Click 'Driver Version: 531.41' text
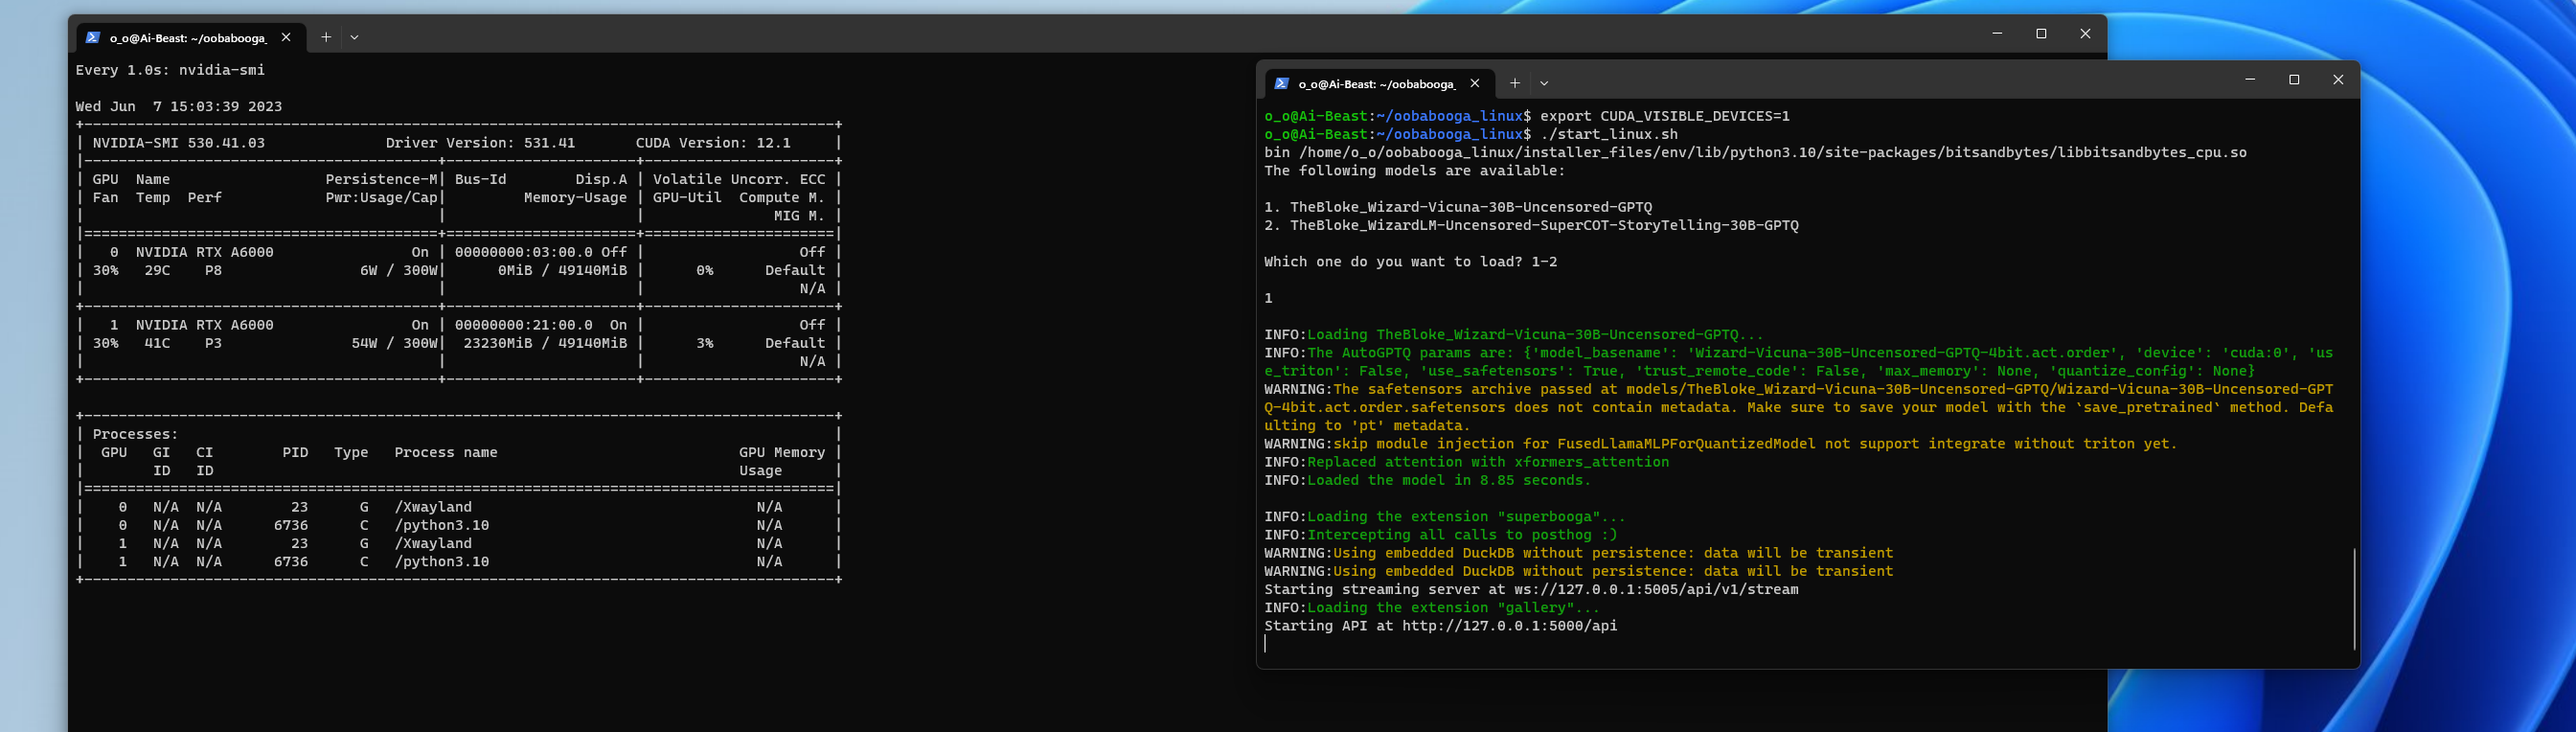This screenshot has width=2576, height=732. (x=480, y=143)
